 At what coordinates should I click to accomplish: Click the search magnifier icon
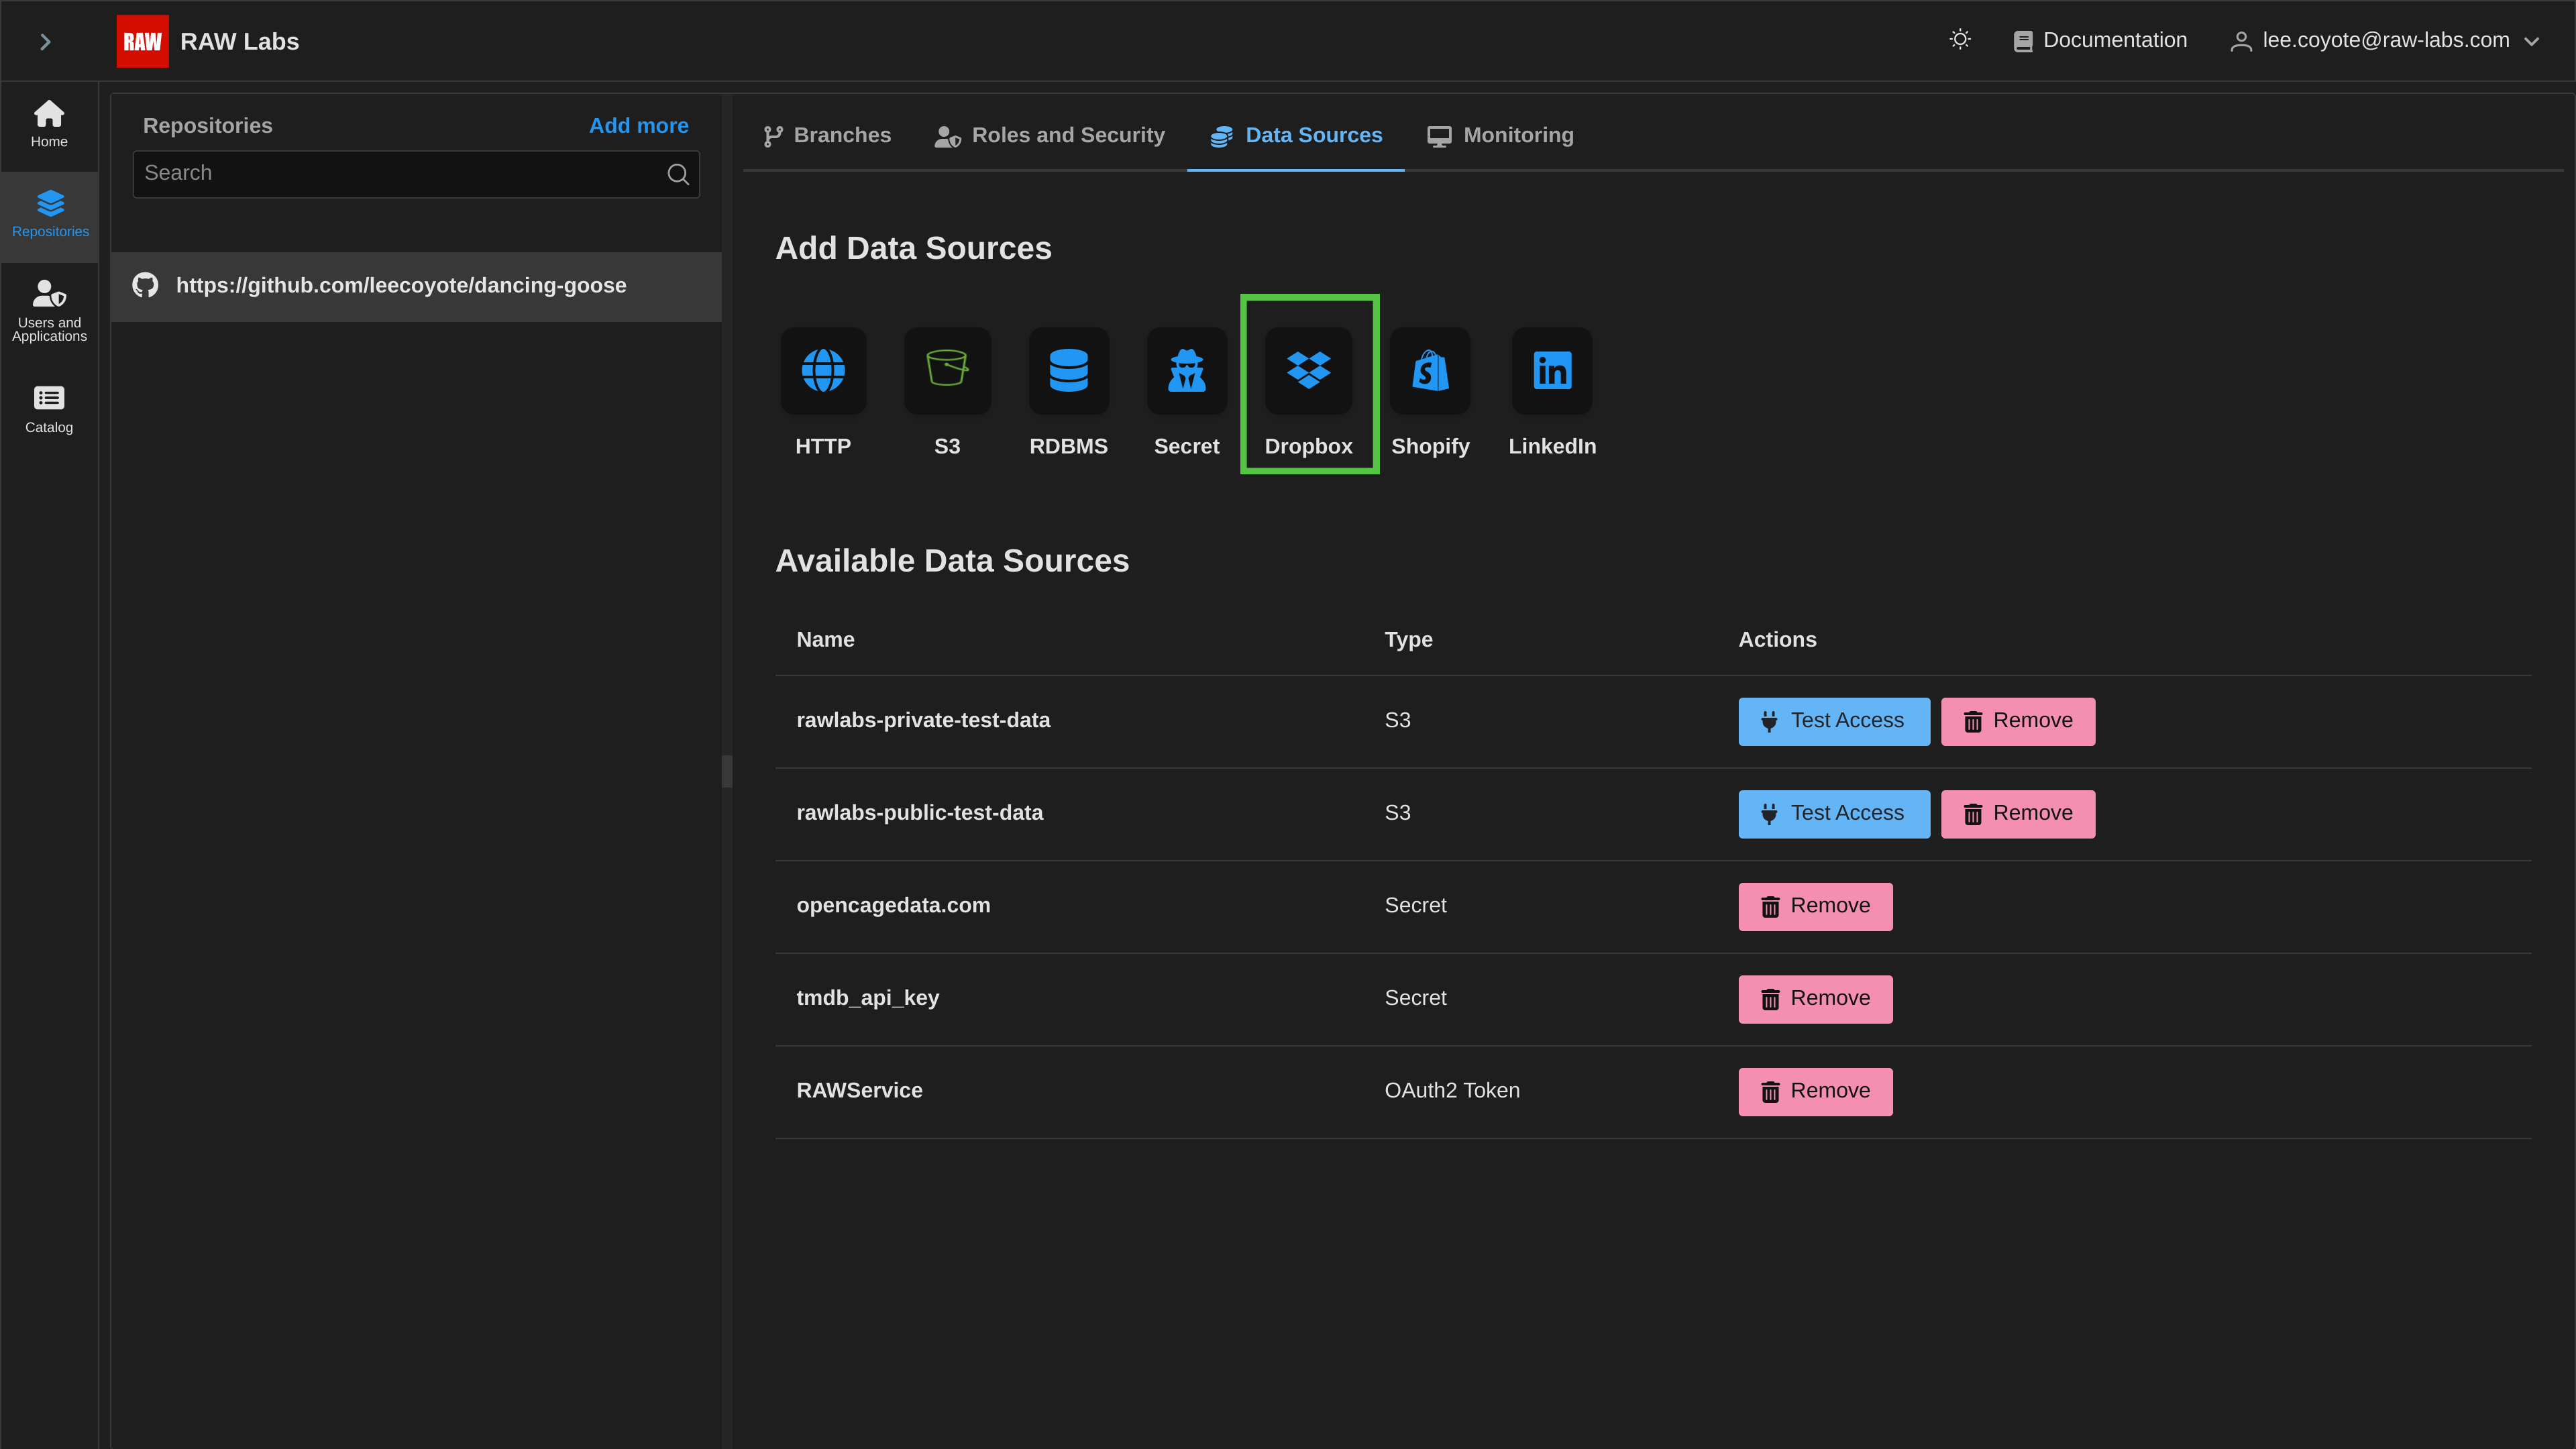pyautogui.click(x=677, y=174)
